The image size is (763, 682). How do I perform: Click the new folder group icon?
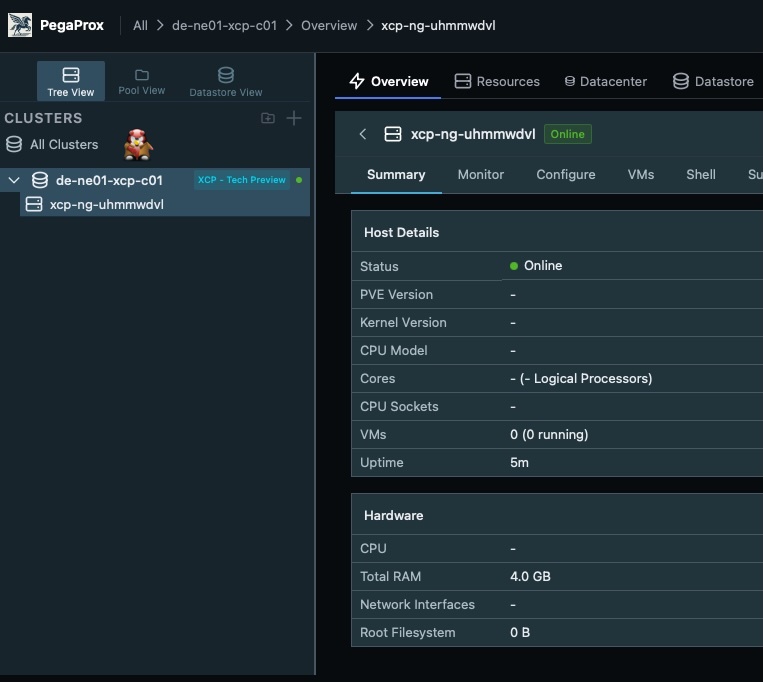click(268, 118)
